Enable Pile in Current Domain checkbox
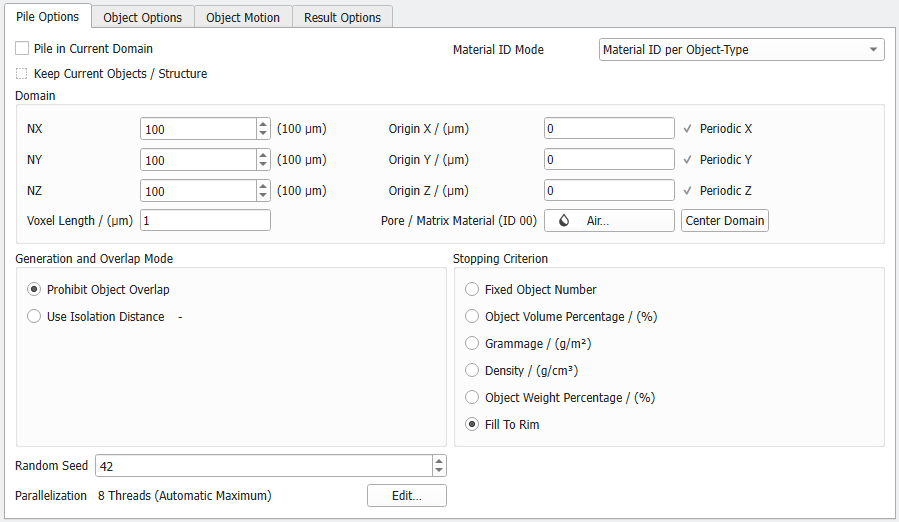Viewport: 899px width, 522px height. (22, 49)
